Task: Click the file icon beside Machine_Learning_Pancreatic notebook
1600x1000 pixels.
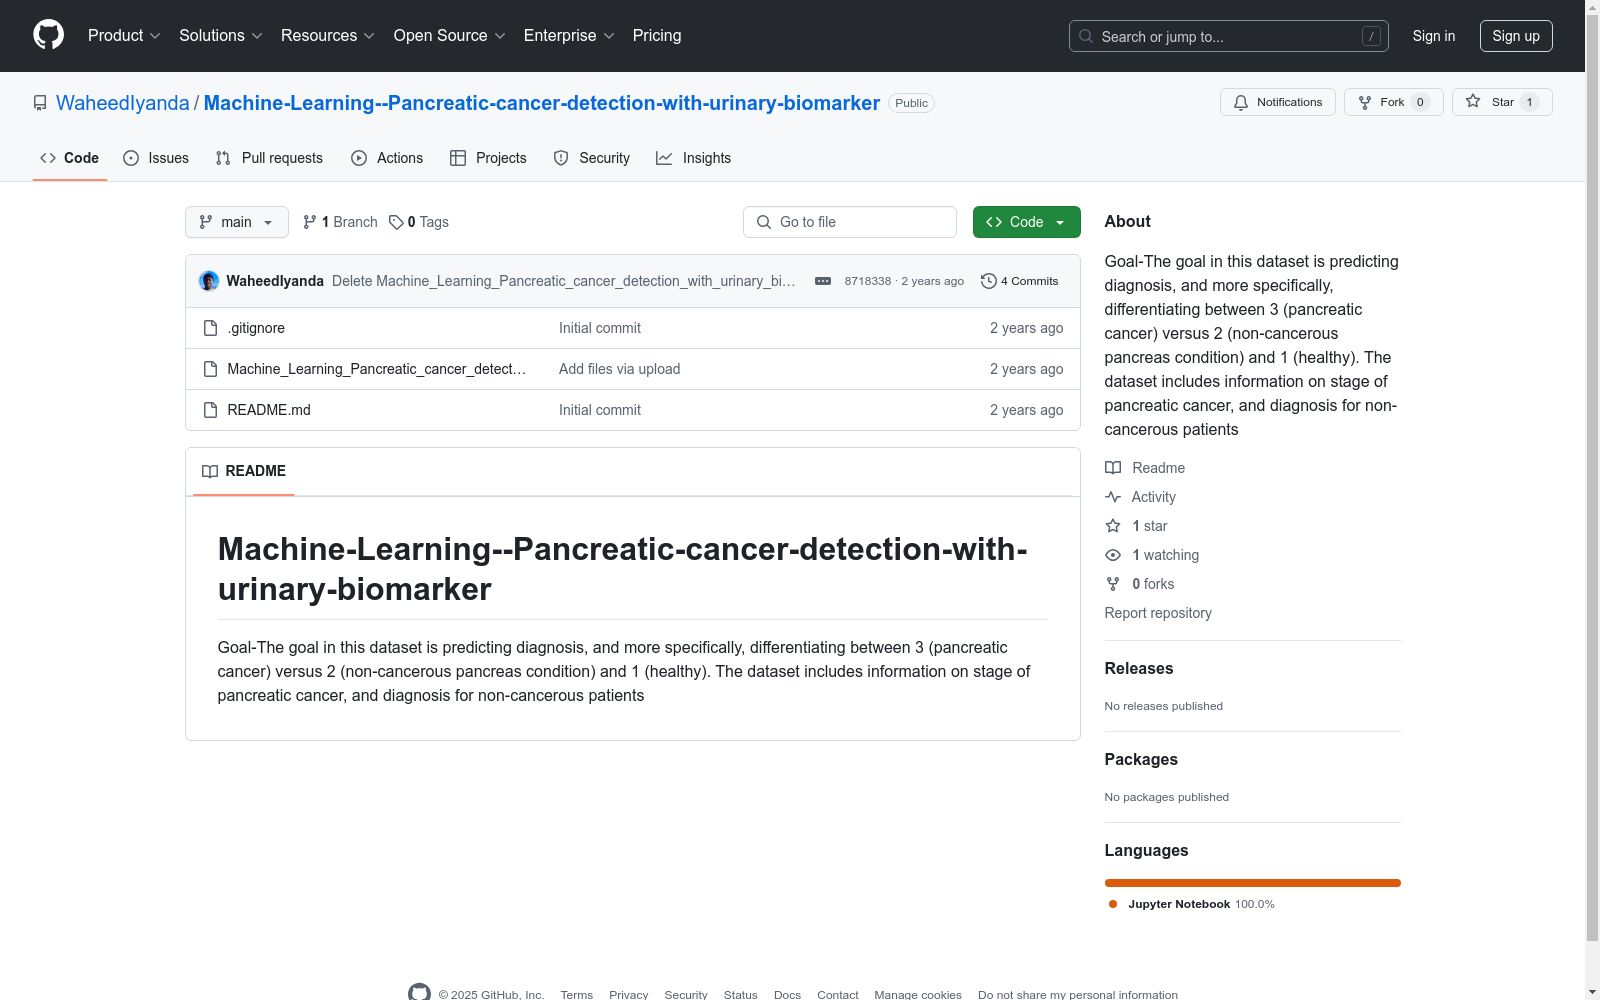Action: click(210, 369)
